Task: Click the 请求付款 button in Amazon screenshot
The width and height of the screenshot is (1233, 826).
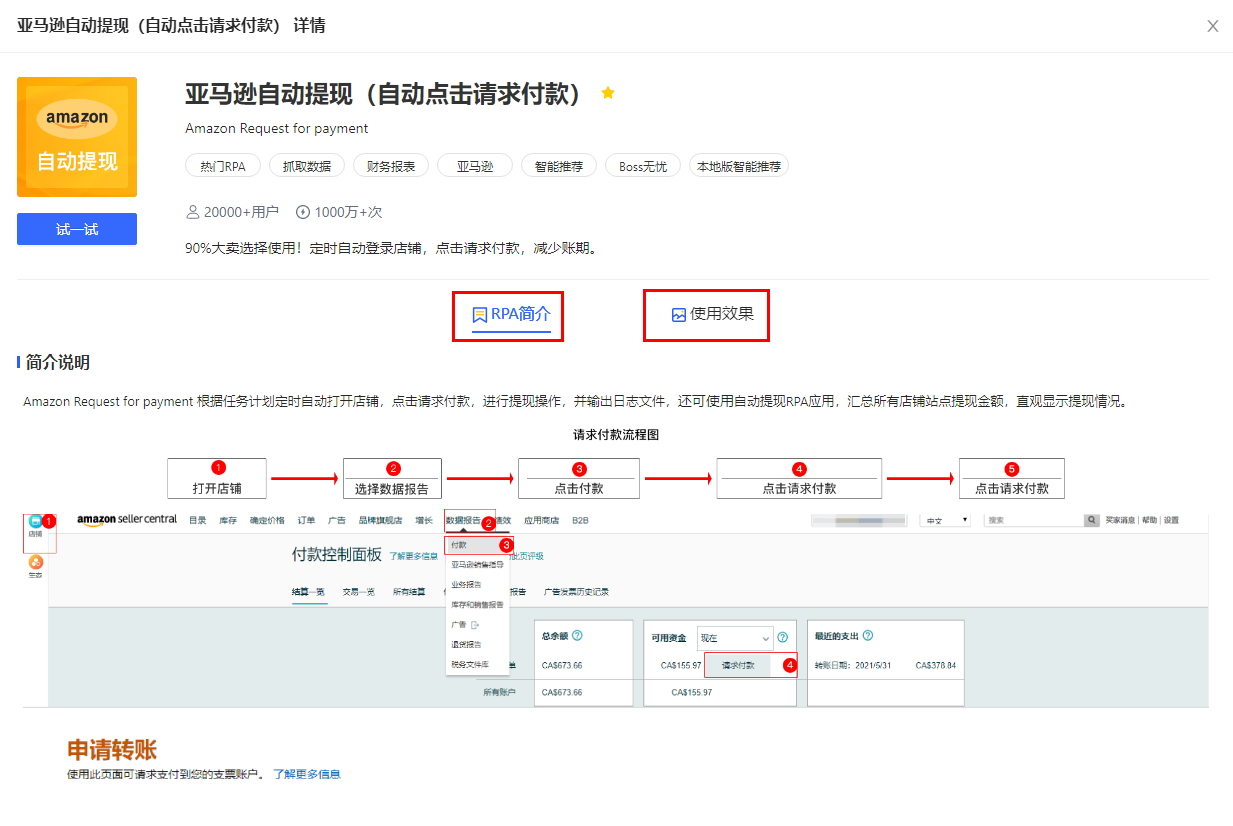Action: coord(738,665)
